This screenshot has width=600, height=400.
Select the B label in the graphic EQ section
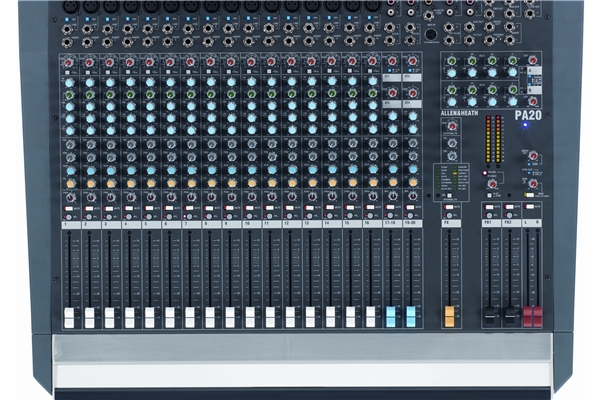pyautogui.click(x=534, y=90)
